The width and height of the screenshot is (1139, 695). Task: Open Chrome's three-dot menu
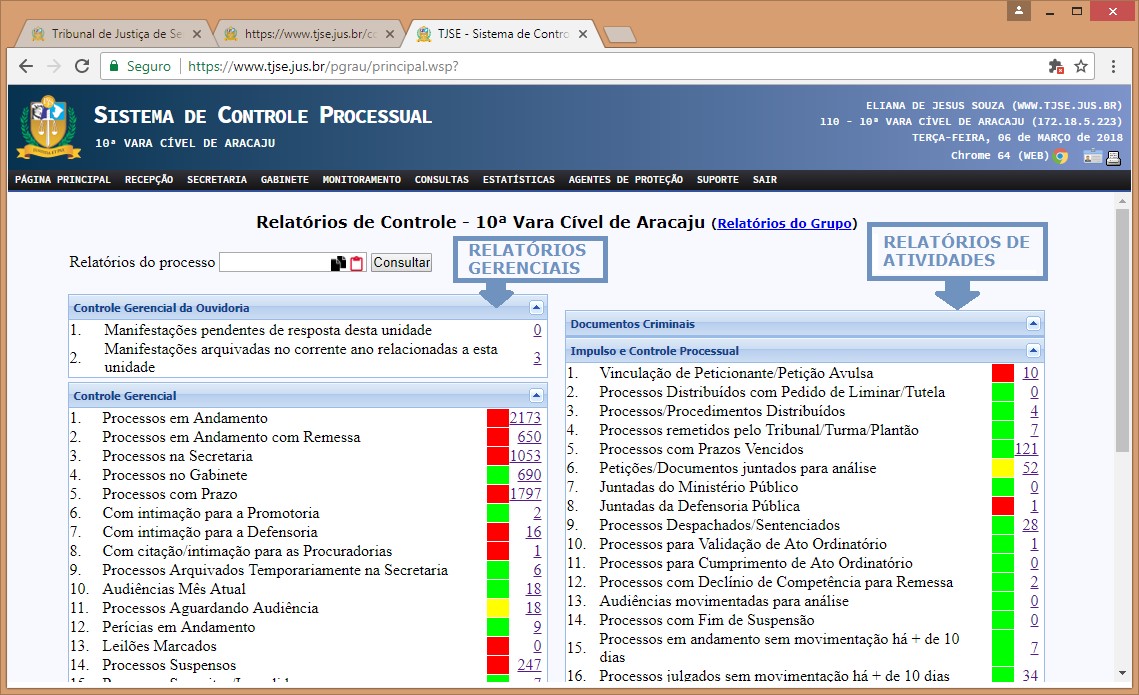[1114, 66]
